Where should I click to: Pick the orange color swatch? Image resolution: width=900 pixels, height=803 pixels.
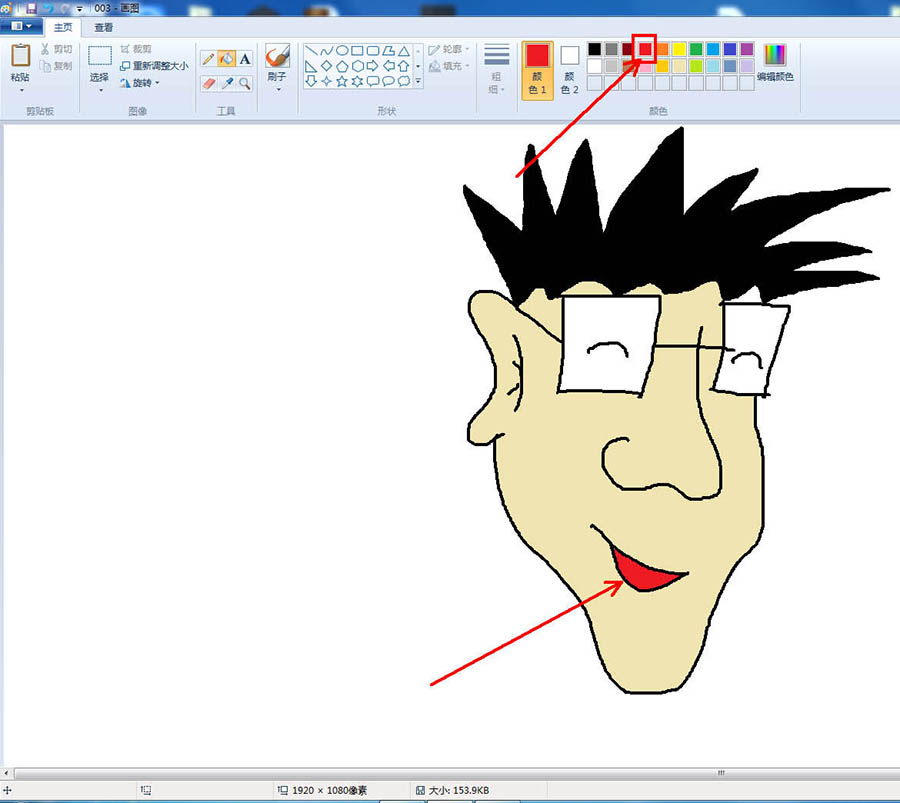click(x=662, y=49)
